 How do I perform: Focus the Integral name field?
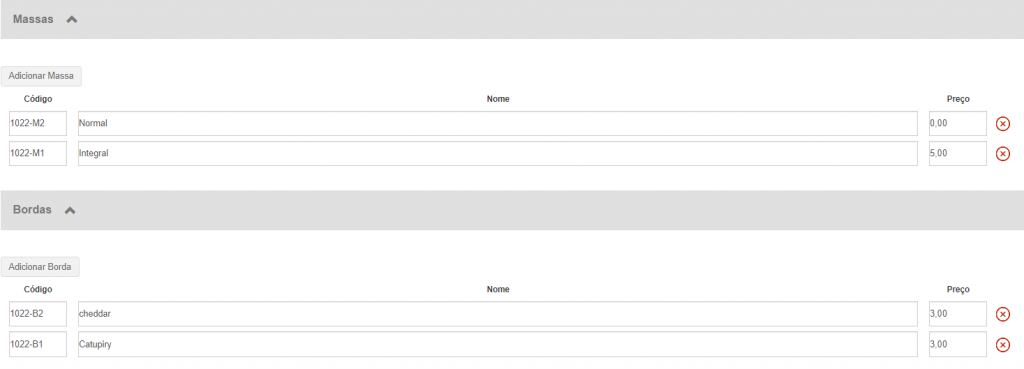(x=498, y=153)
